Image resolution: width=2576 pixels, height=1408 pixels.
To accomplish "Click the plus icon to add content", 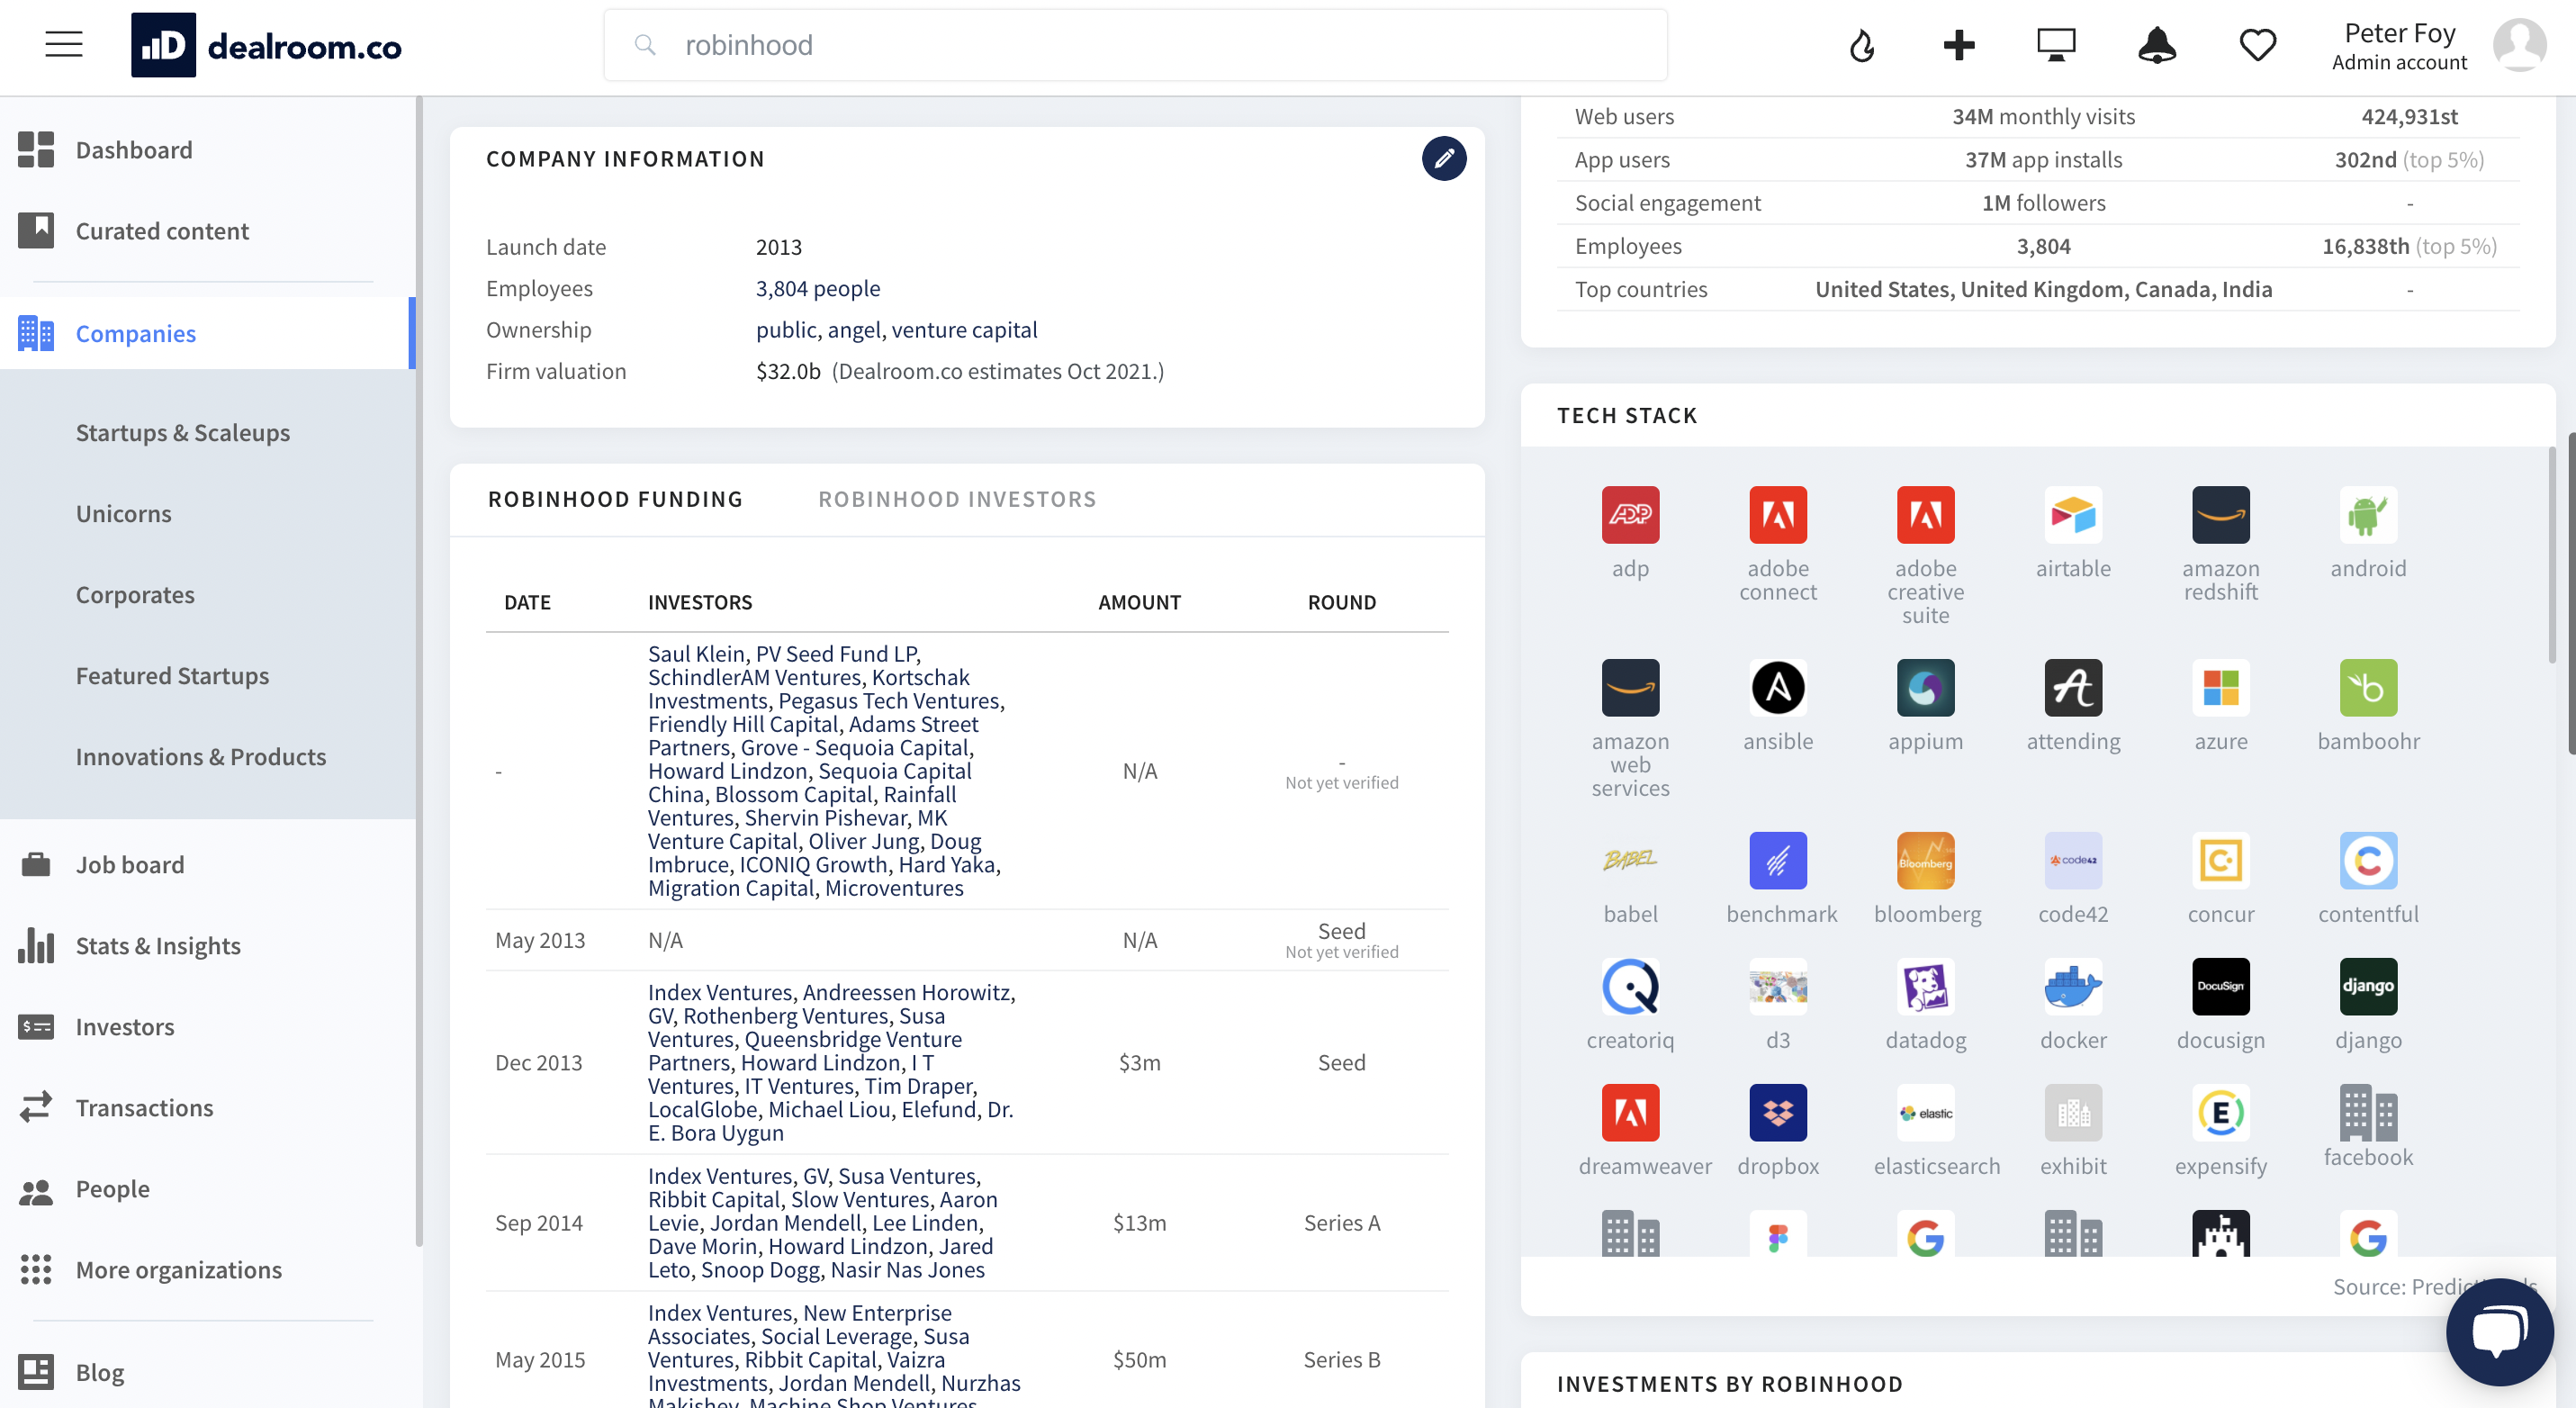I will pos(1958,44).
